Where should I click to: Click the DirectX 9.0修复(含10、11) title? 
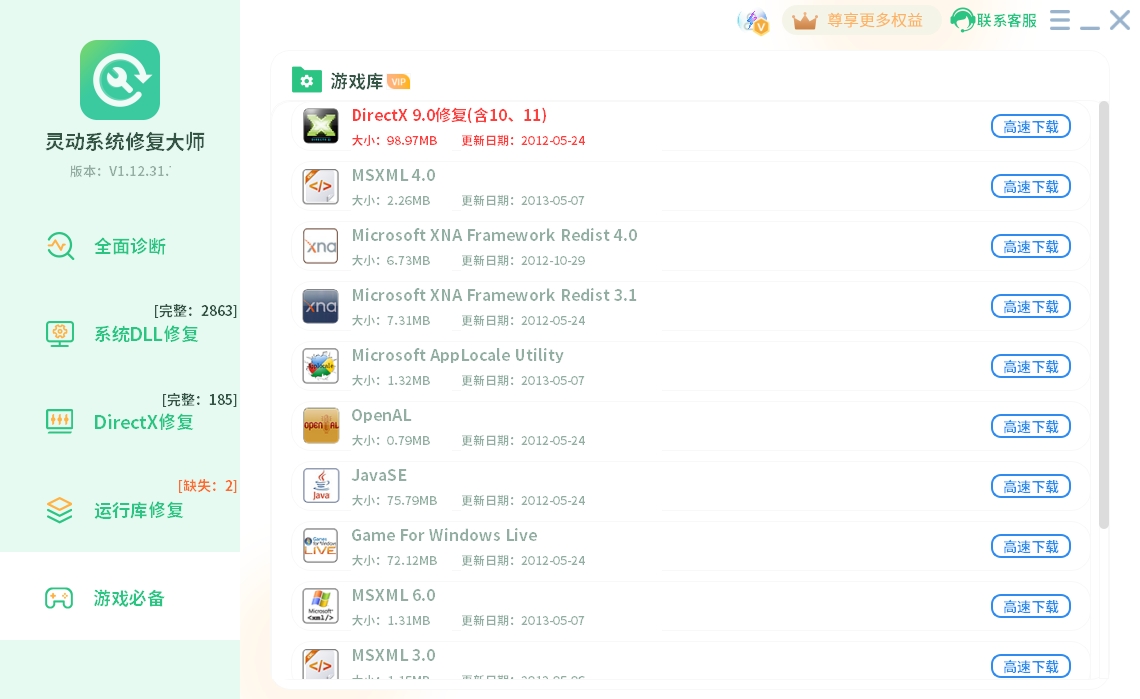[x=449, y=115]
